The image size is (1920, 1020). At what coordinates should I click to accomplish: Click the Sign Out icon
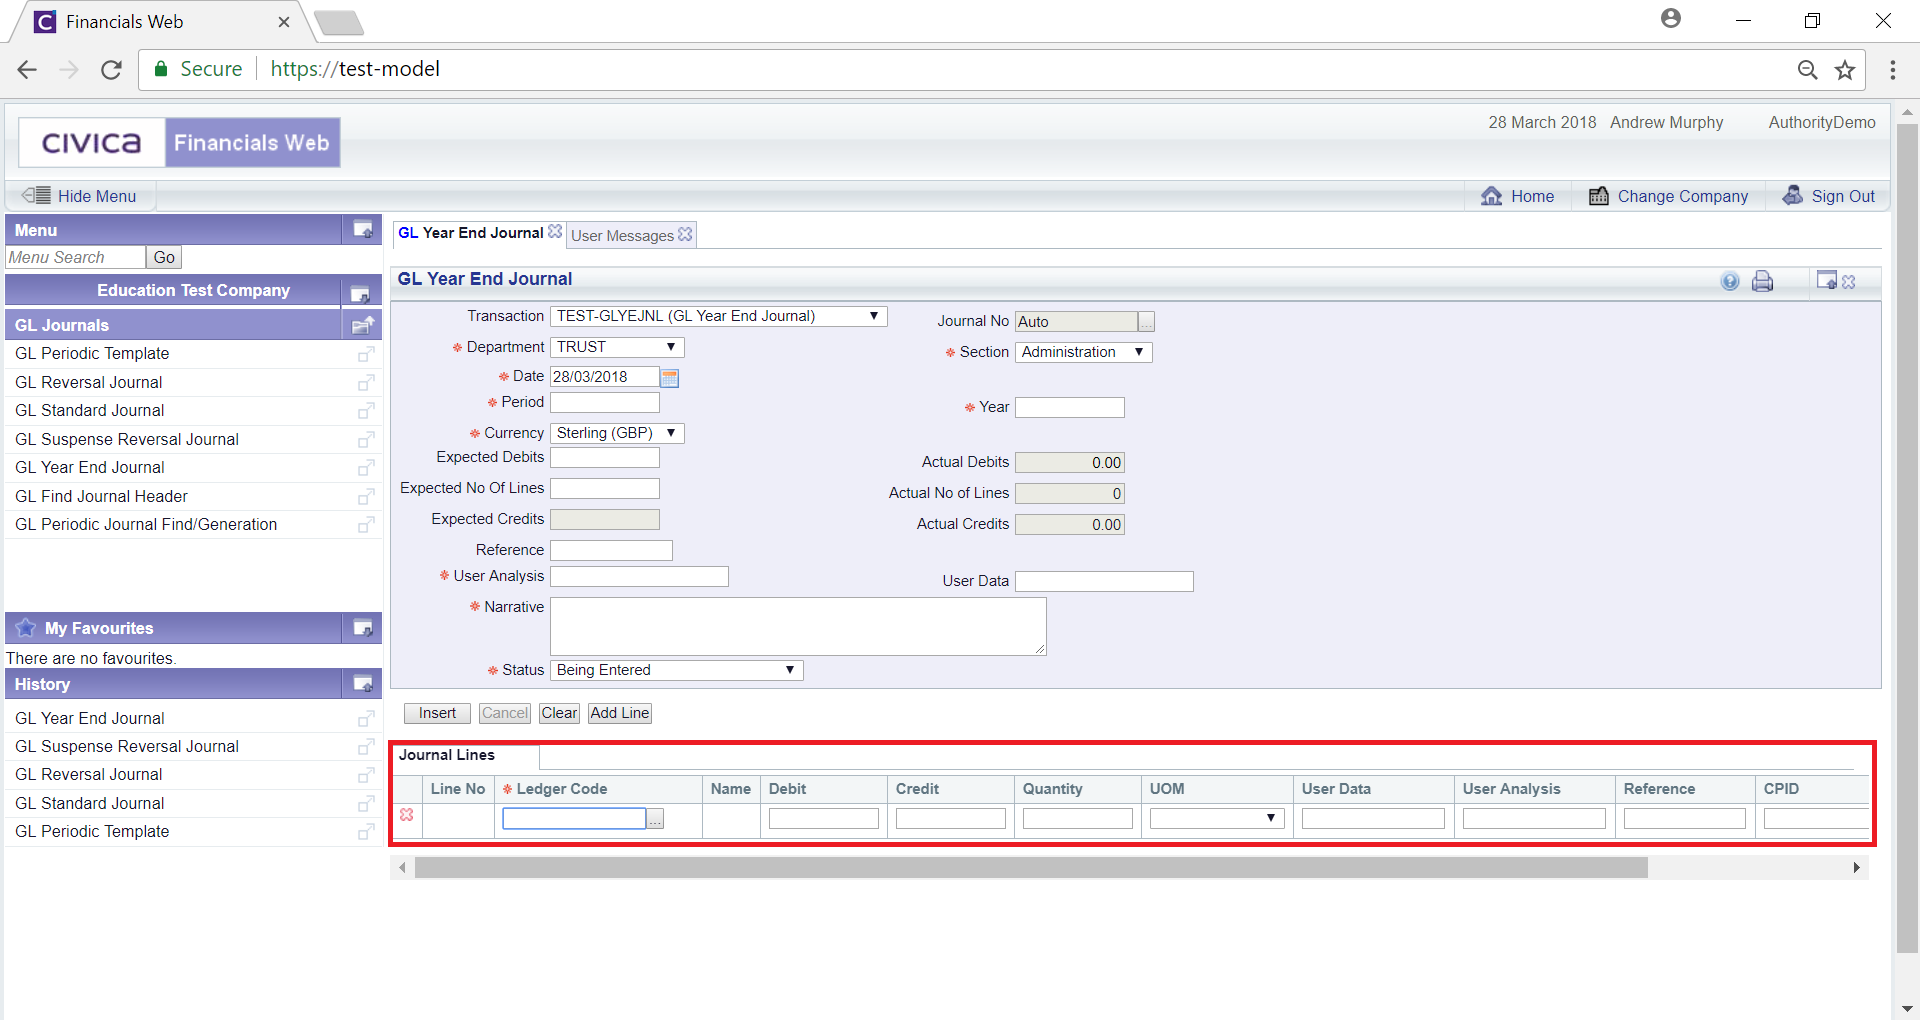1793,195
